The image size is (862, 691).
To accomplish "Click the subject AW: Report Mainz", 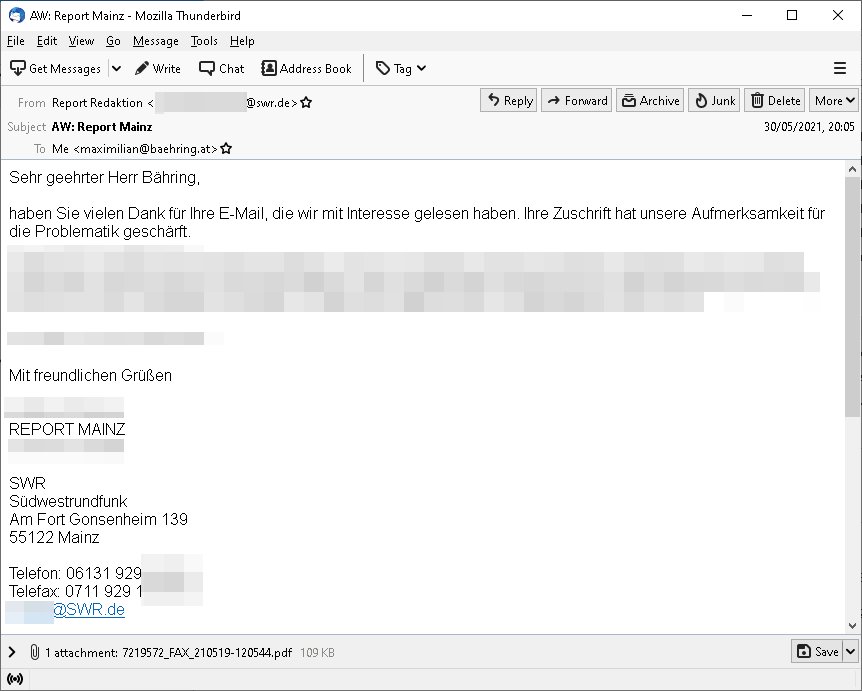I will click(x=102, y=127).
